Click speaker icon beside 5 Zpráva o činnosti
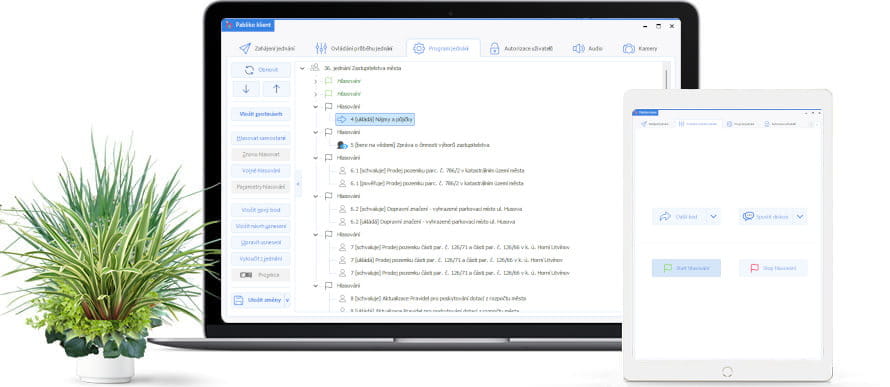 342,145
